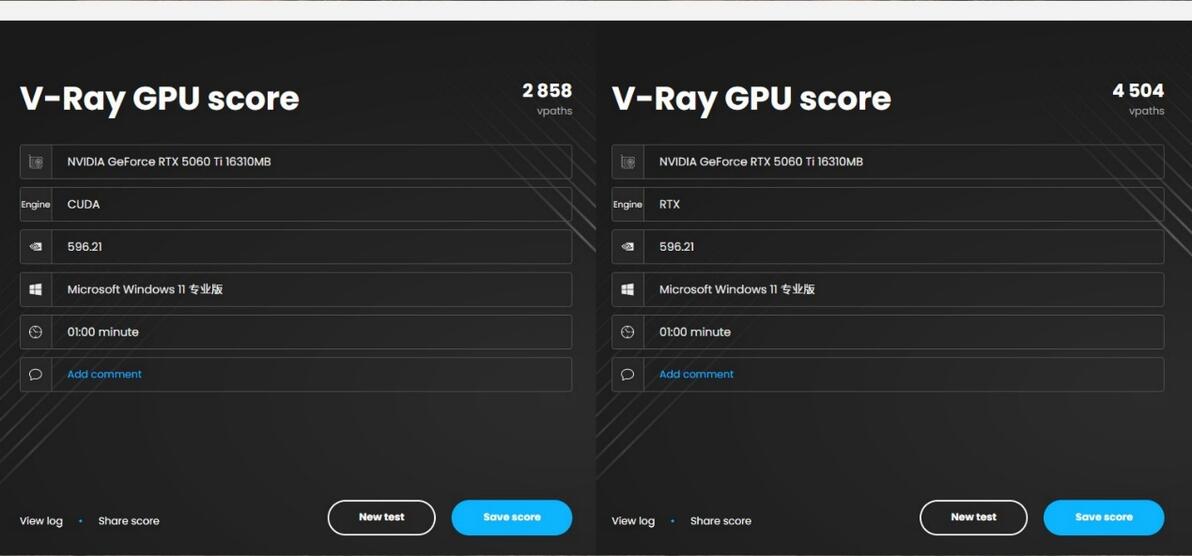
Task: Click Engine label beside CUDA
Action: click(x=36, y=205)
